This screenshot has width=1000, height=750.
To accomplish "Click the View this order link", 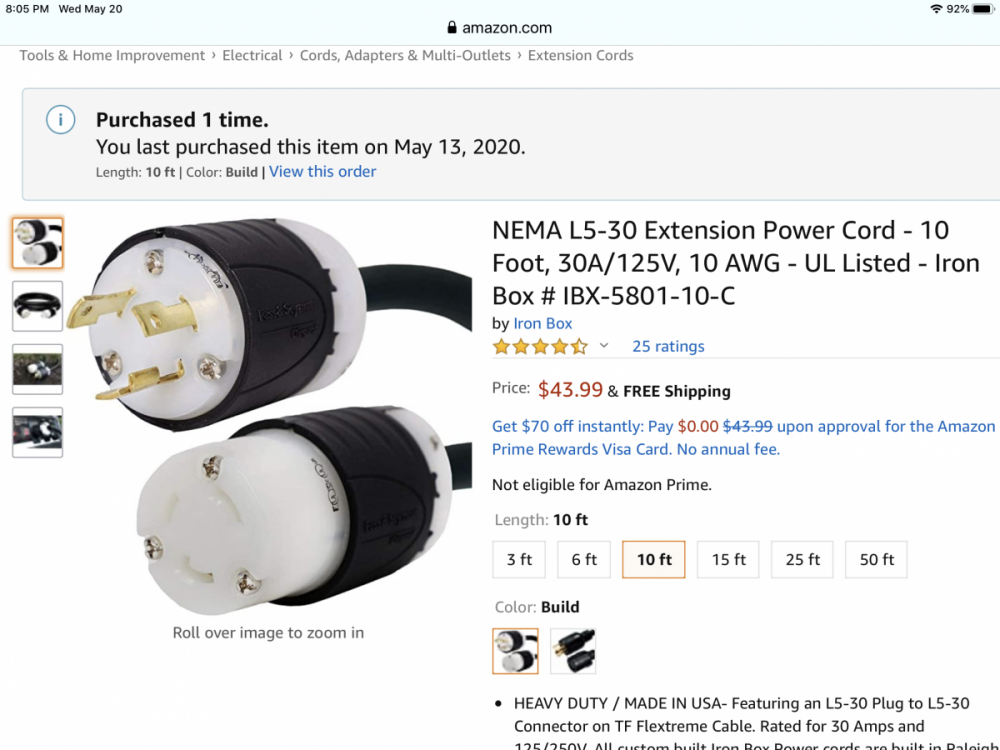I will tap(322, 172).
